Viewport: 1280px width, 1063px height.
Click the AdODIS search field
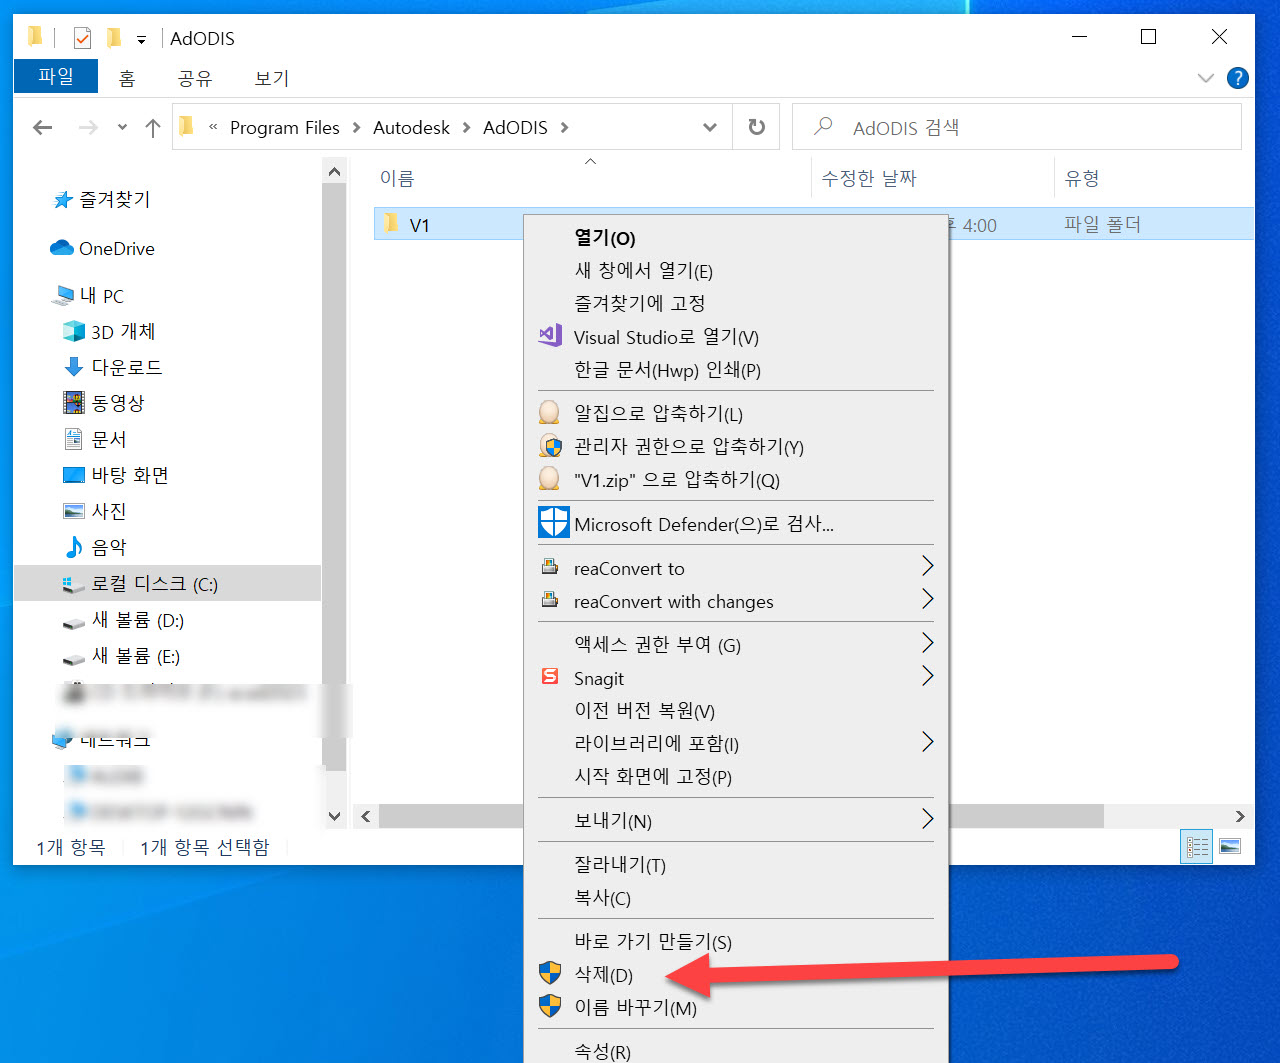(1017, 127)
